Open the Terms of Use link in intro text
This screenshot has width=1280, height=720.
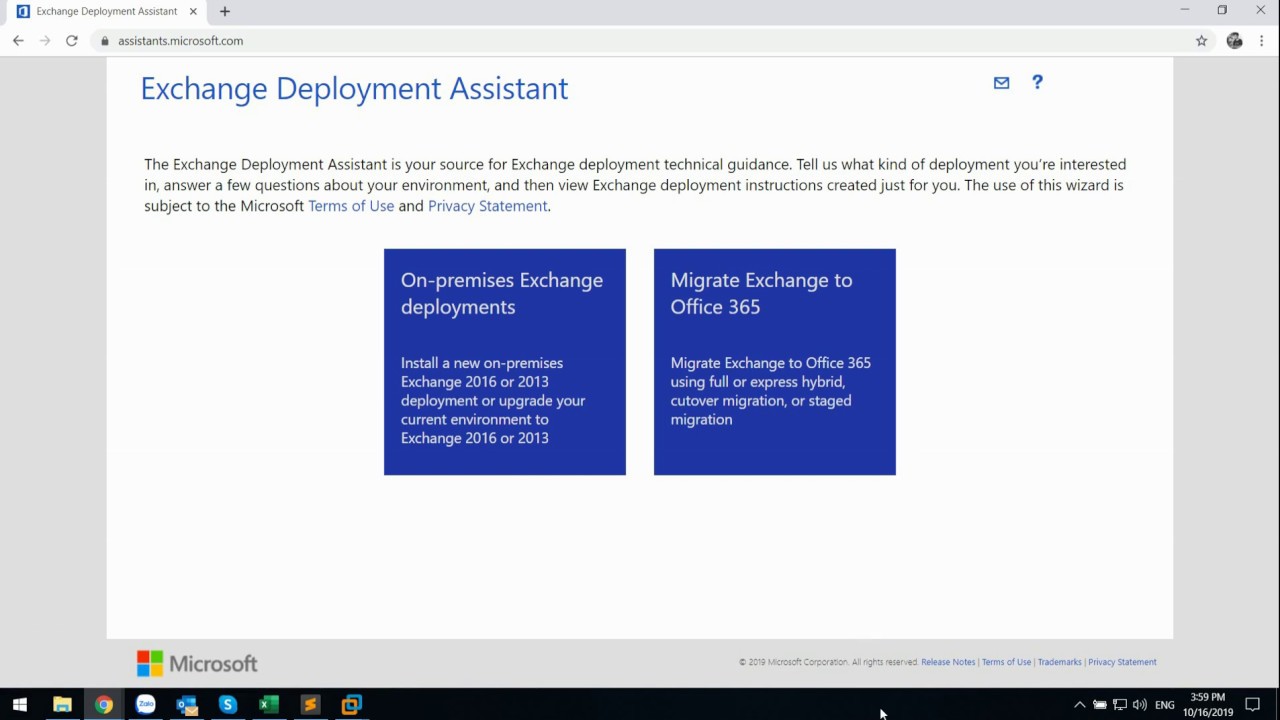tap(351, 206)
